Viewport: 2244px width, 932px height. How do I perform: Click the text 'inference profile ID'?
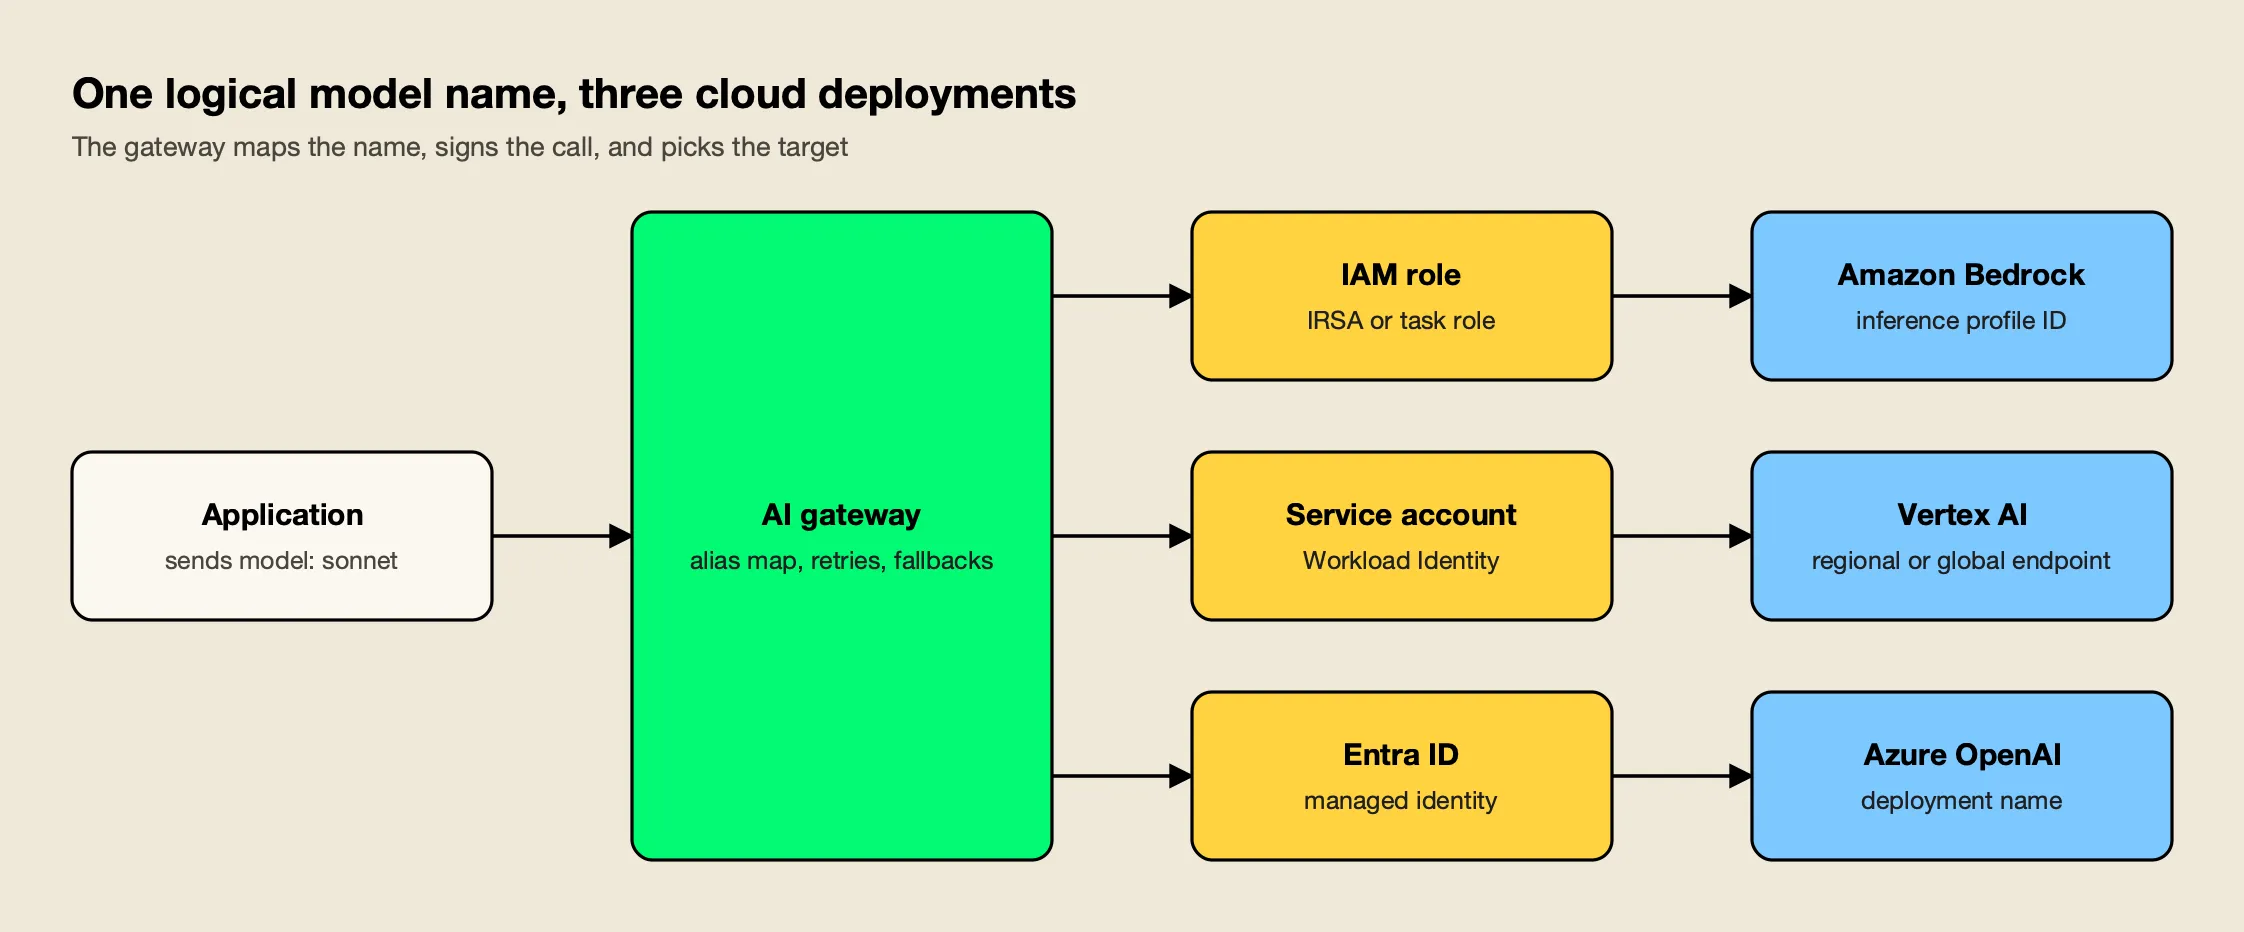(1961, 321)
